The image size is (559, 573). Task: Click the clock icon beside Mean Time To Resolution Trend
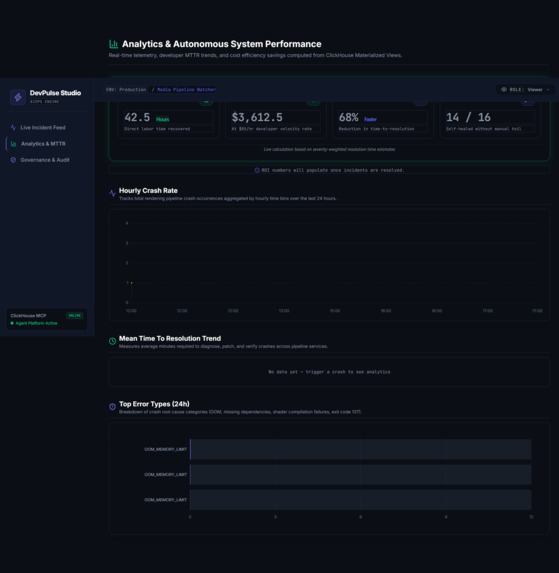click(113, 341)
